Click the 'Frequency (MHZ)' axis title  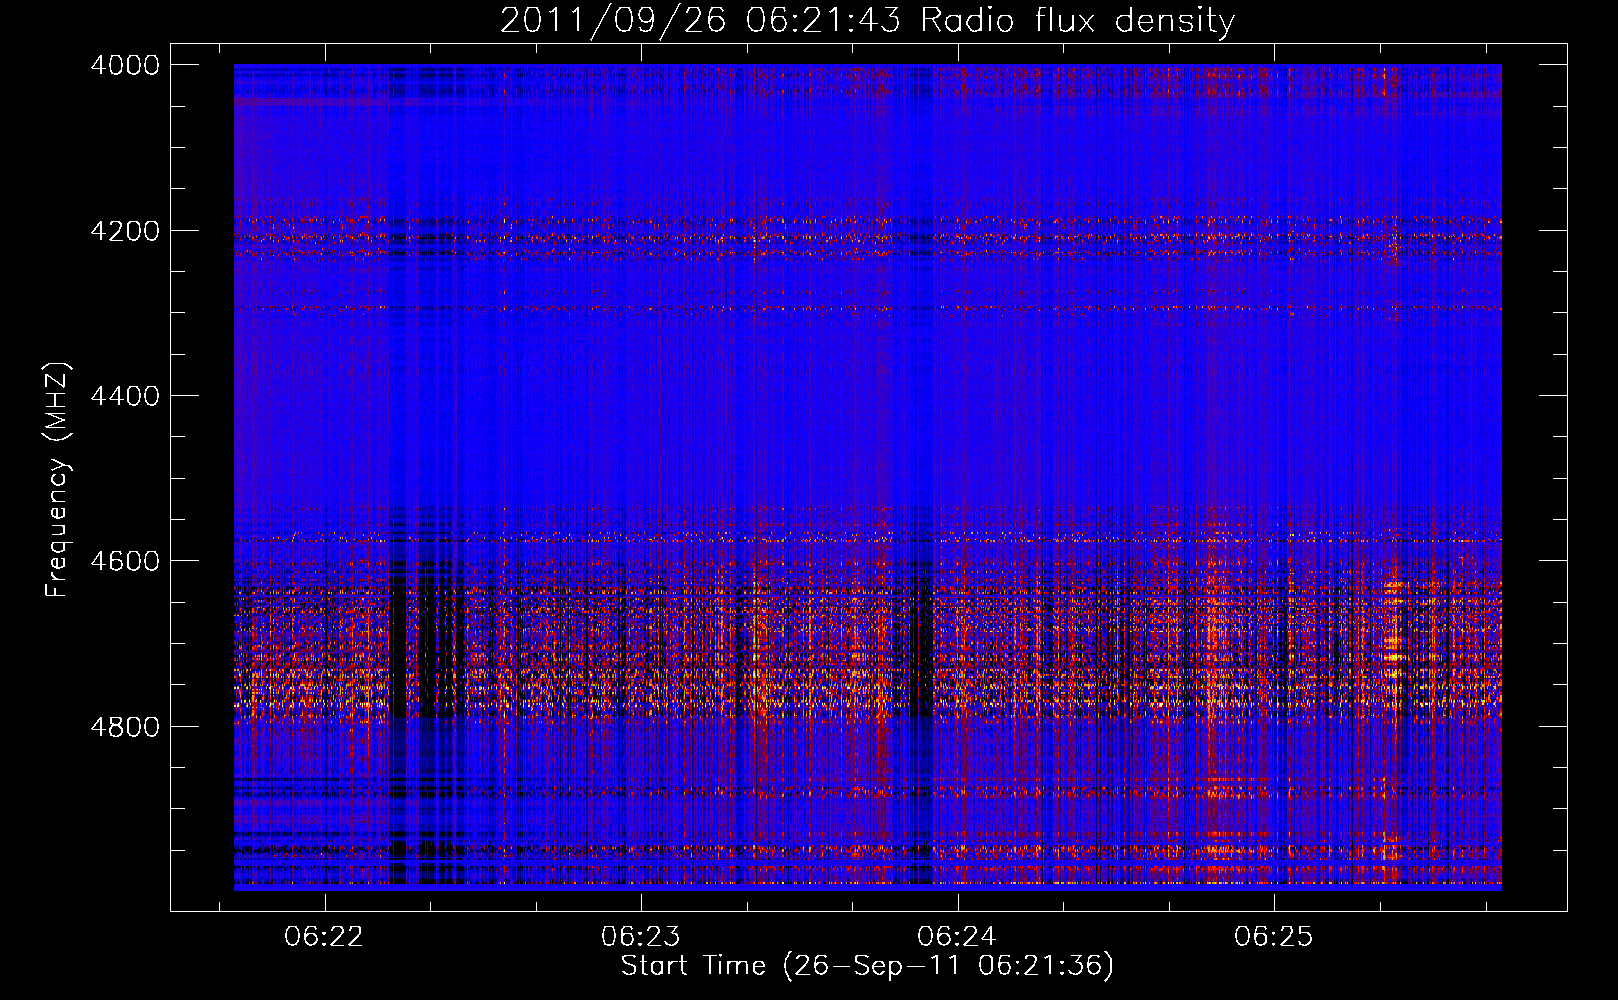click(58, 480)
